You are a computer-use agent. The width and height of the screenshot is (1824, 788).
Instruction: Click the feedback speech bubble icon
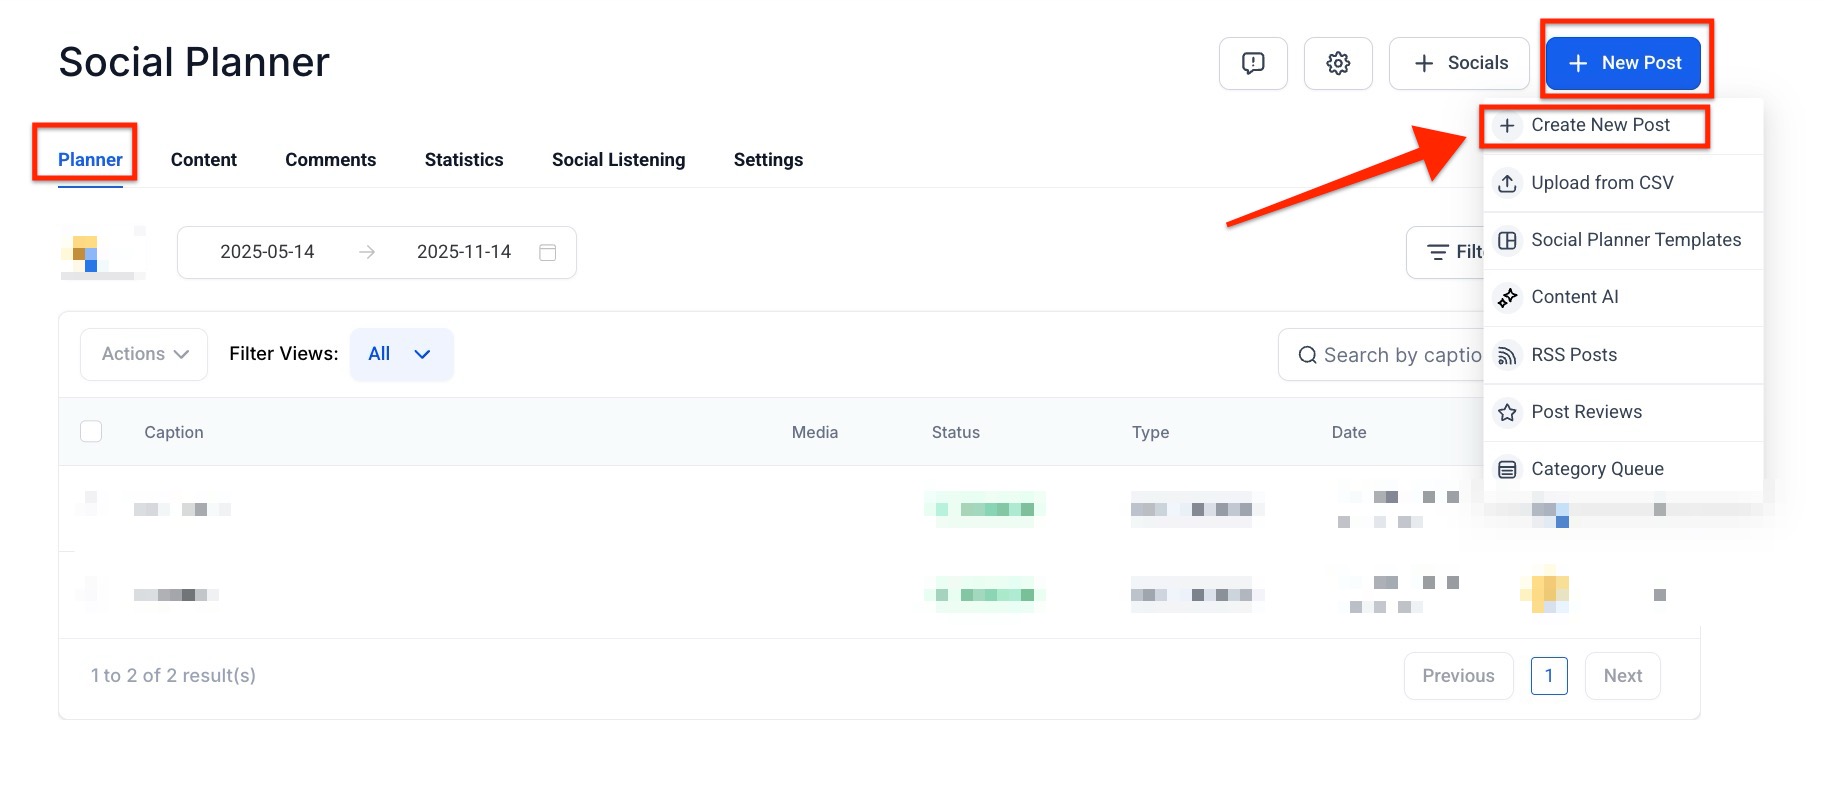pos(1252,63)
